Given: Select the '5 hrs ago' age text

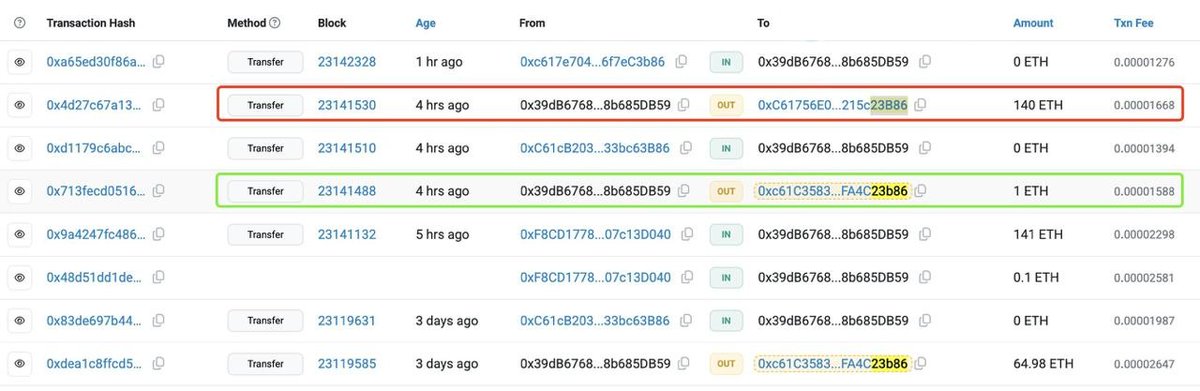Looking at the screenshot, I should pos(442,234).
